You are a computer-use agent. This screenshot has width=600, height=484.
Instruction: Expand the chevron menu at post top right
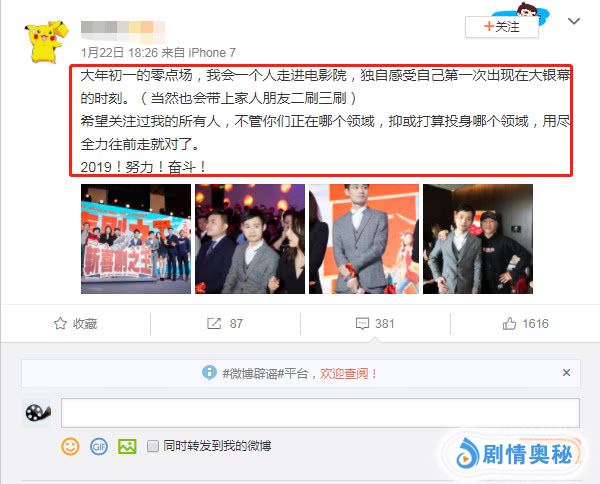click(x=574, y=21)
